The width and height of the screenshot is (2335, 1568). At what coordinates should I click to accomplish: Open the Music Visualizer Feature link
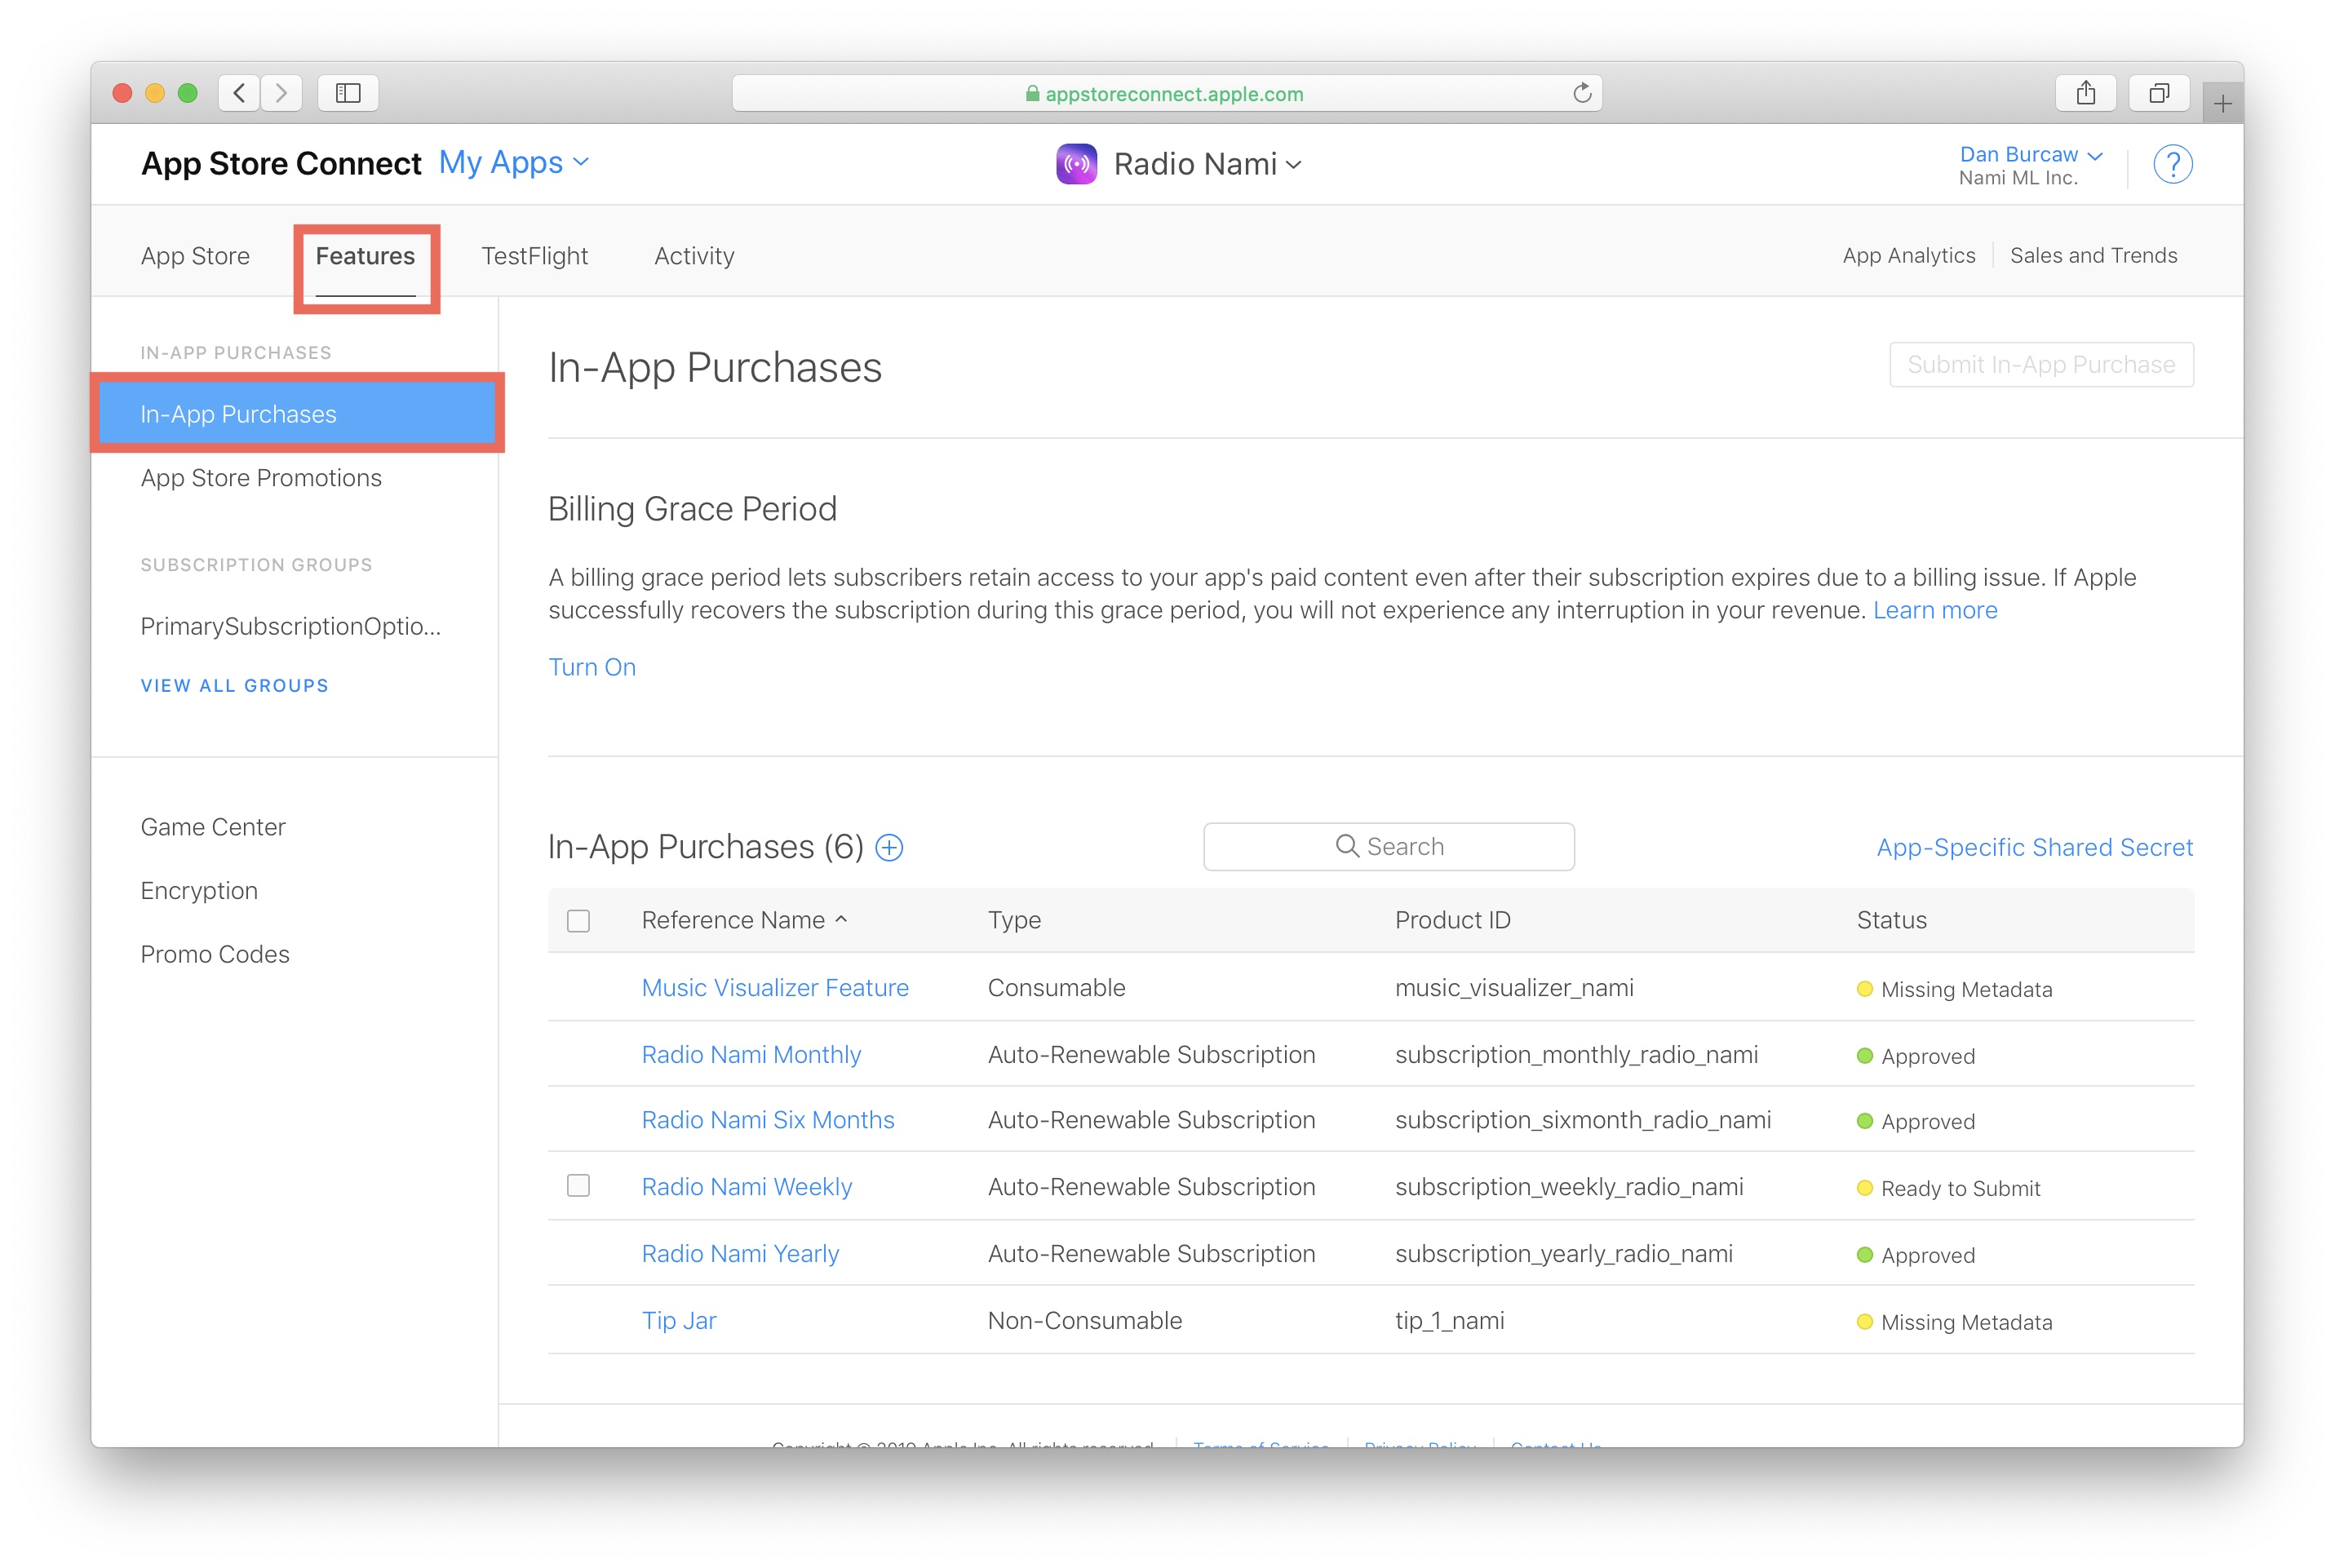tap(775, 988)
